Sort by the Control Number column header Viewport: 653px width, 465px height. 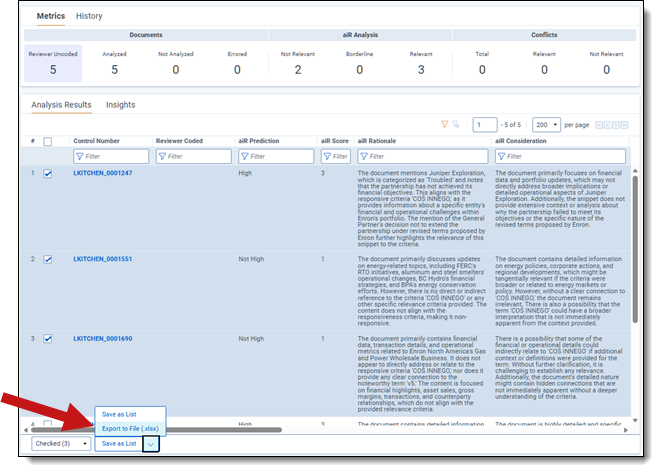click(96, 141)
